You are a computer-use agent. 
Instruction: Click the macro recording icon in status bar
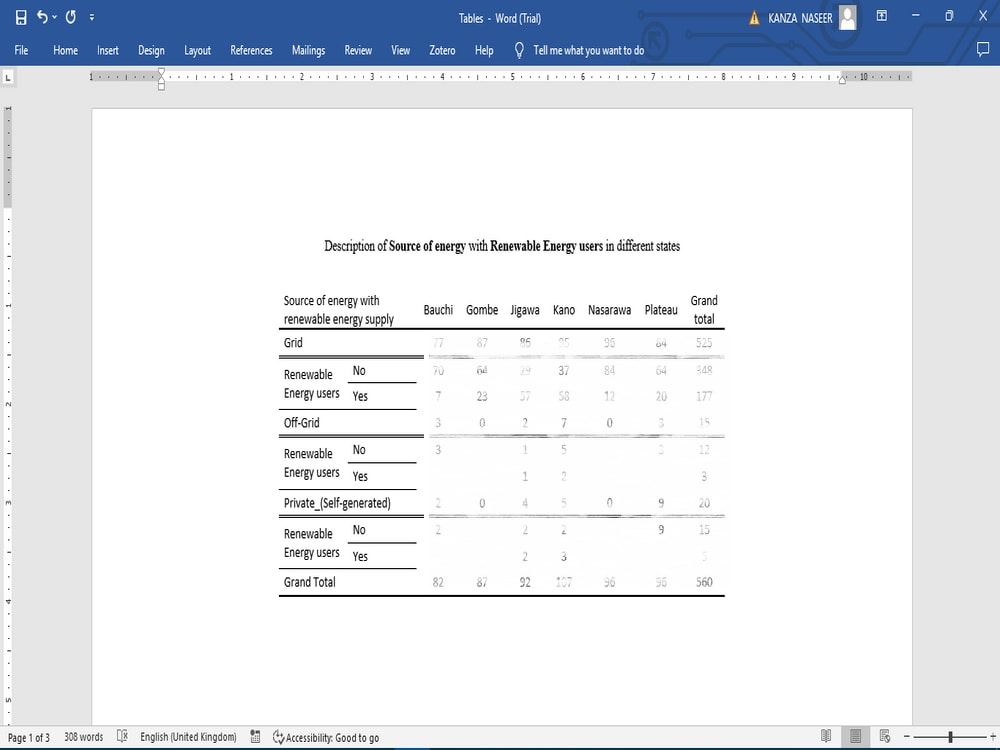pyautogui.click(x=255, y=736)
